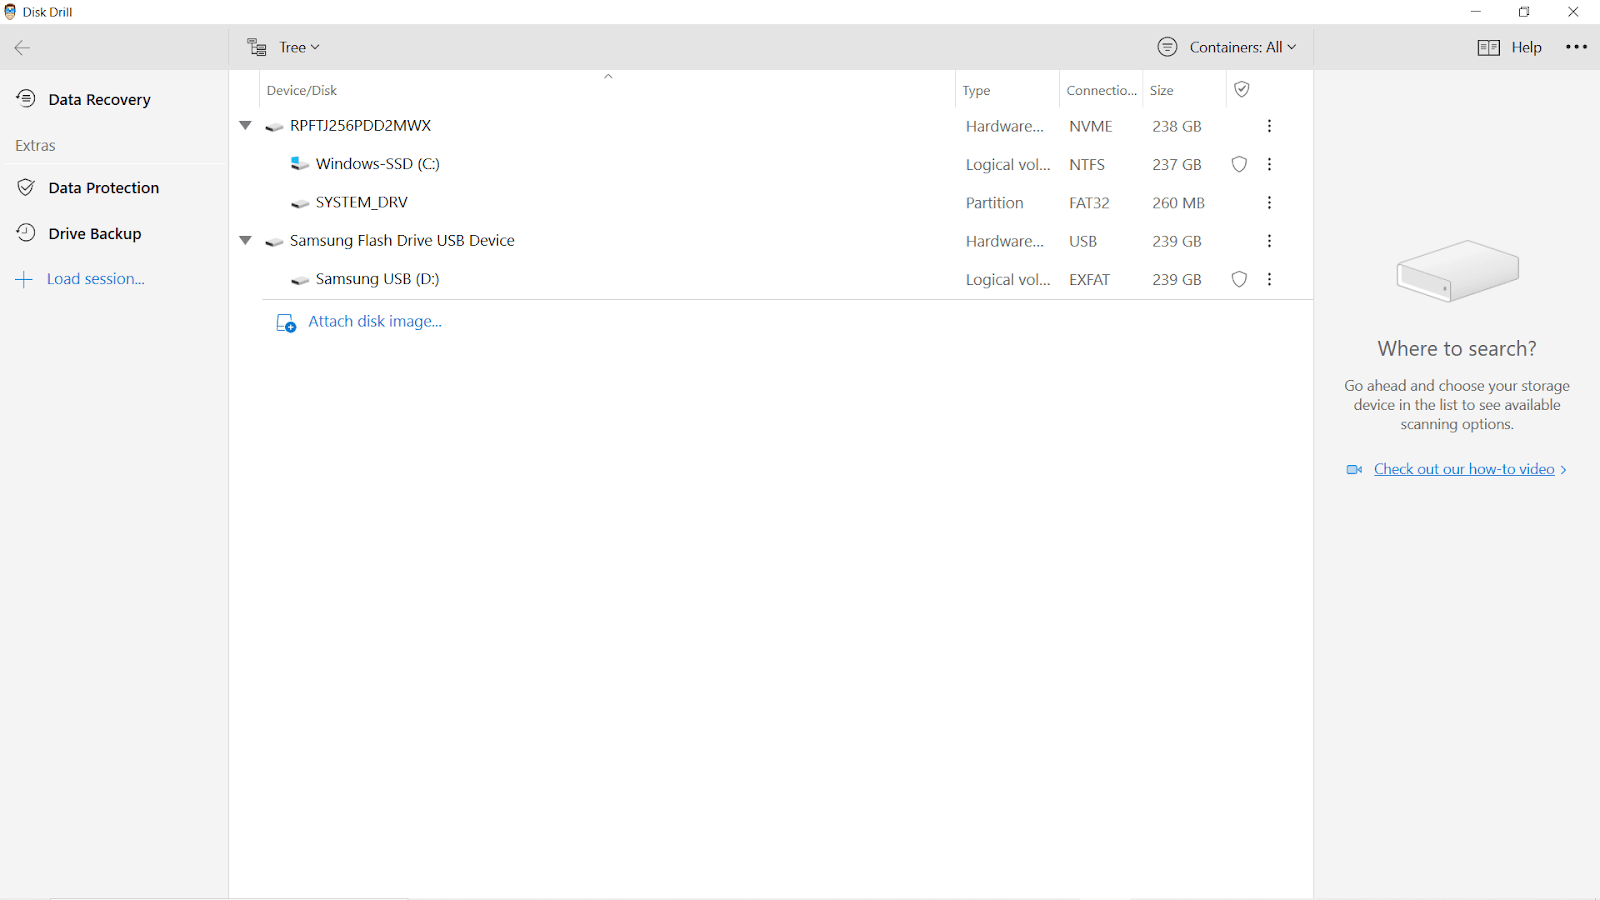Go back using the back arrow

coord(22,47)
